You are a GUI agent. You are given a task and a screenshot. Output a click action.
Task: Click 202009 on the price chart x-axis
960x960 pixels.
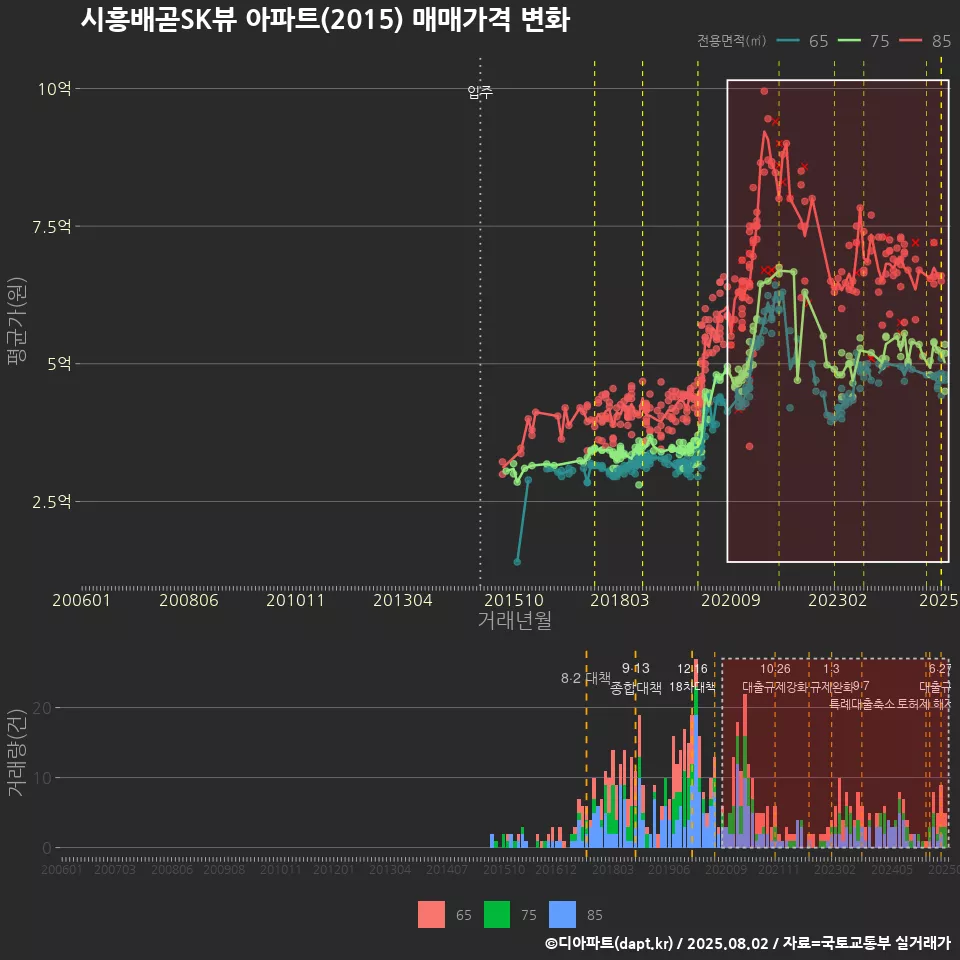[x=730, y=600]
